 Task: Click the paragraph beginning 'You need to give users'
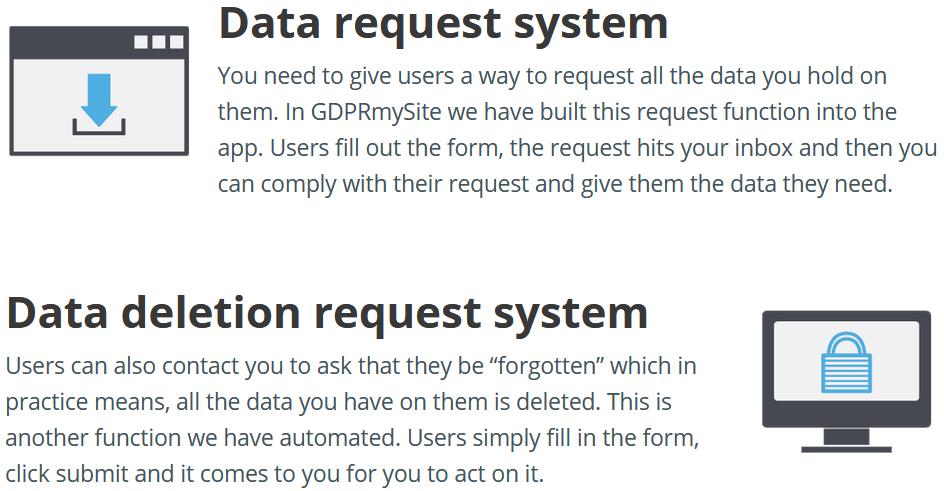(577, 130)
